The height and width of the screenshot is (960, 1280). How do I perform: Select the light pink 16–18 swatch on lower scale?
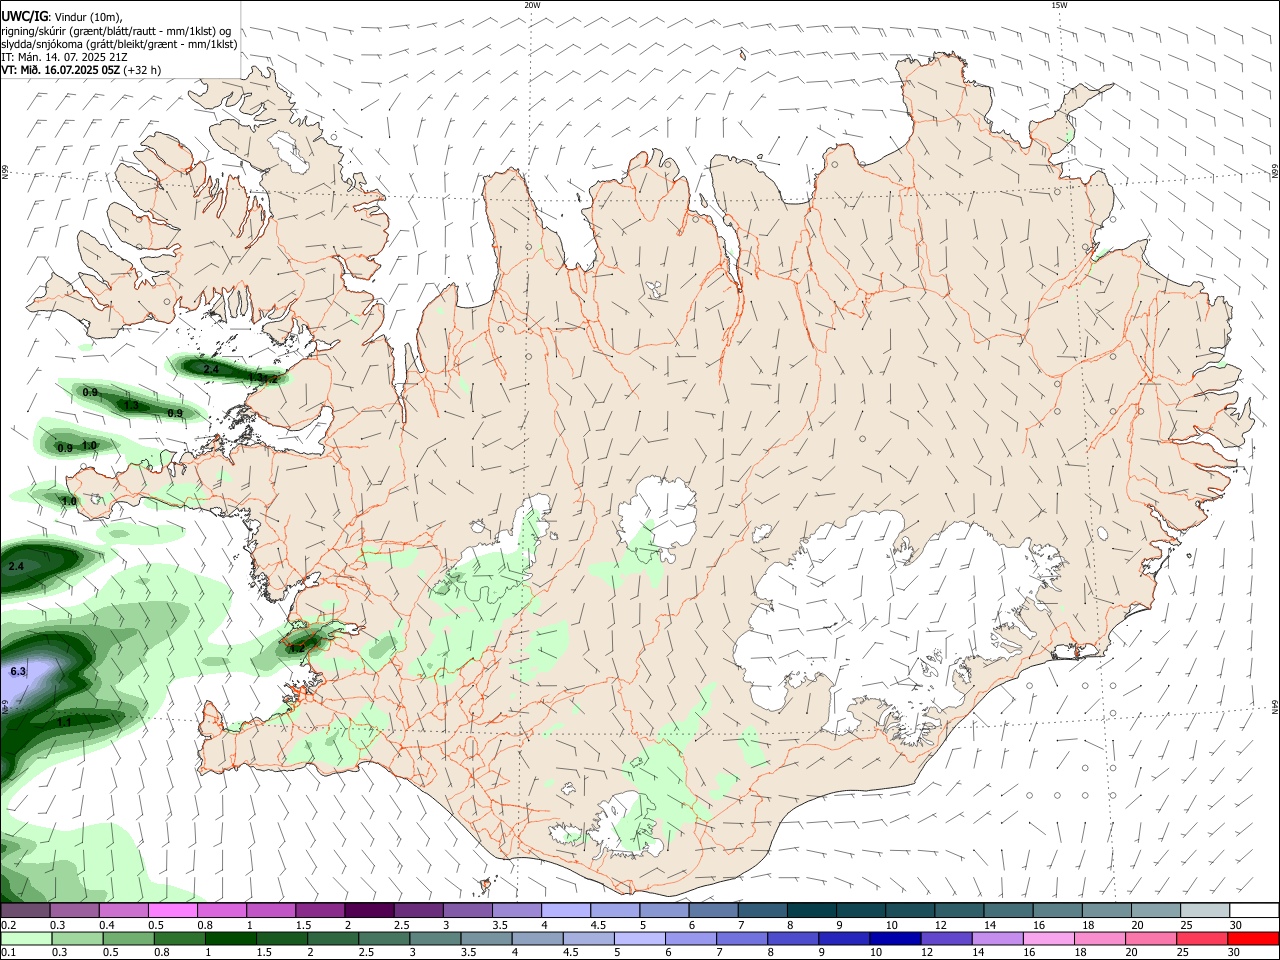click(1049, 938)
